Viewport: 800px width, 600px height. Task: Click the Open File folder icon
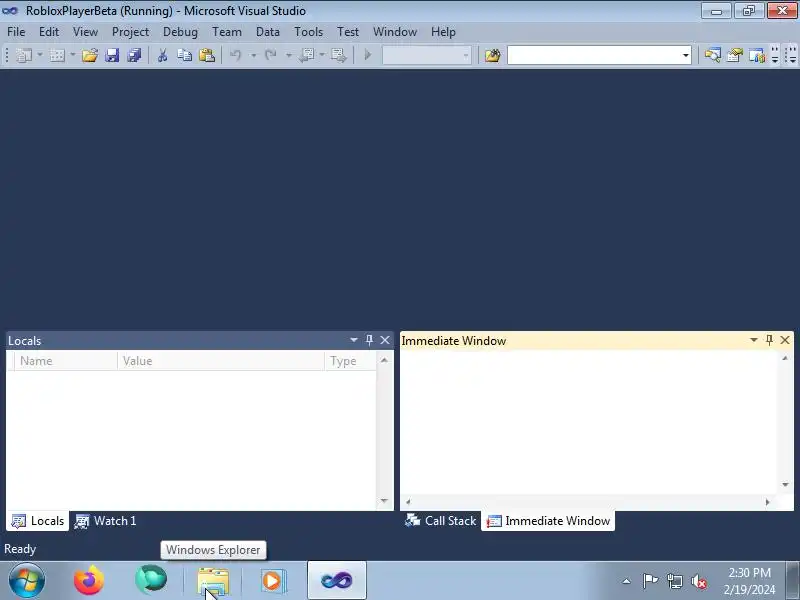click(90, 55)
